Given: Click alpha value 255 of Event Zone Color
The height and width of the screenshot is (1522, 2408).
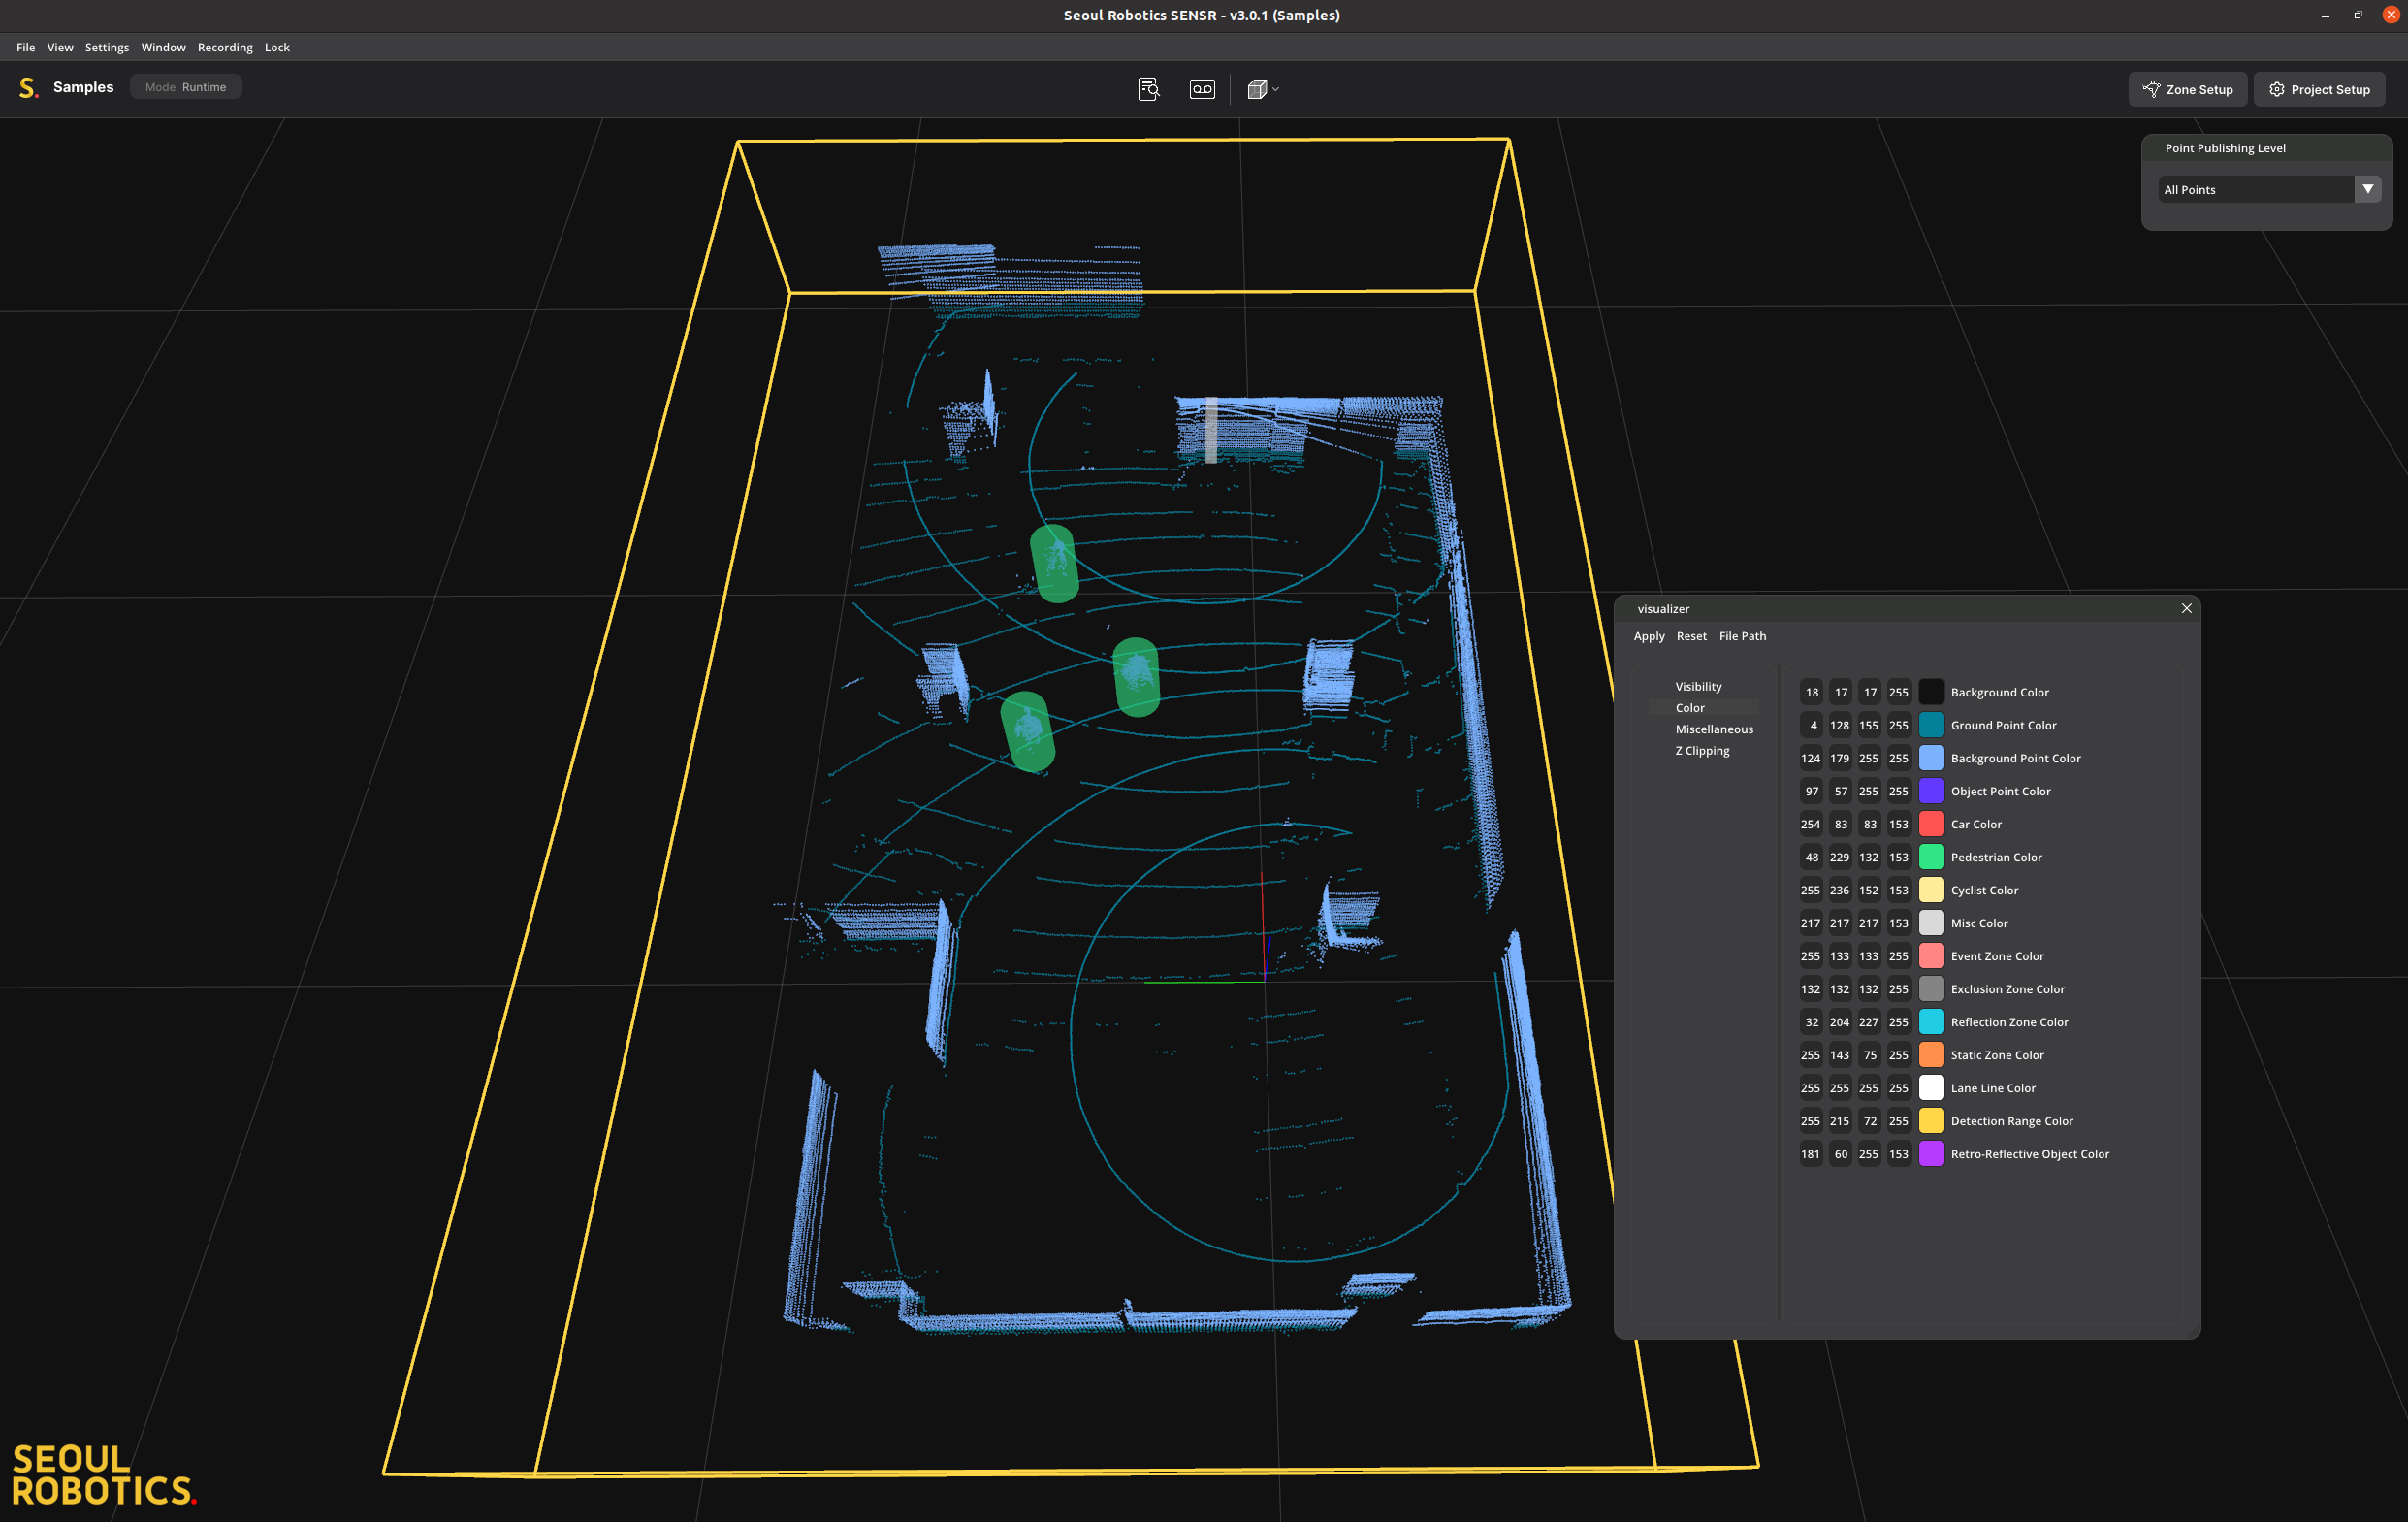Looking at the screenshot, I should tap(1899, 956).
